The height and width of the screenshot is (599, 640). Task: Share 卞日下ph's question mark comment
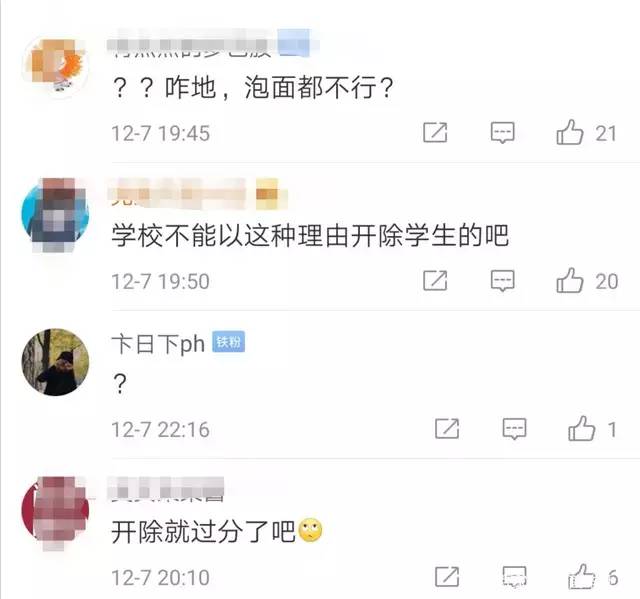(447, 429)
